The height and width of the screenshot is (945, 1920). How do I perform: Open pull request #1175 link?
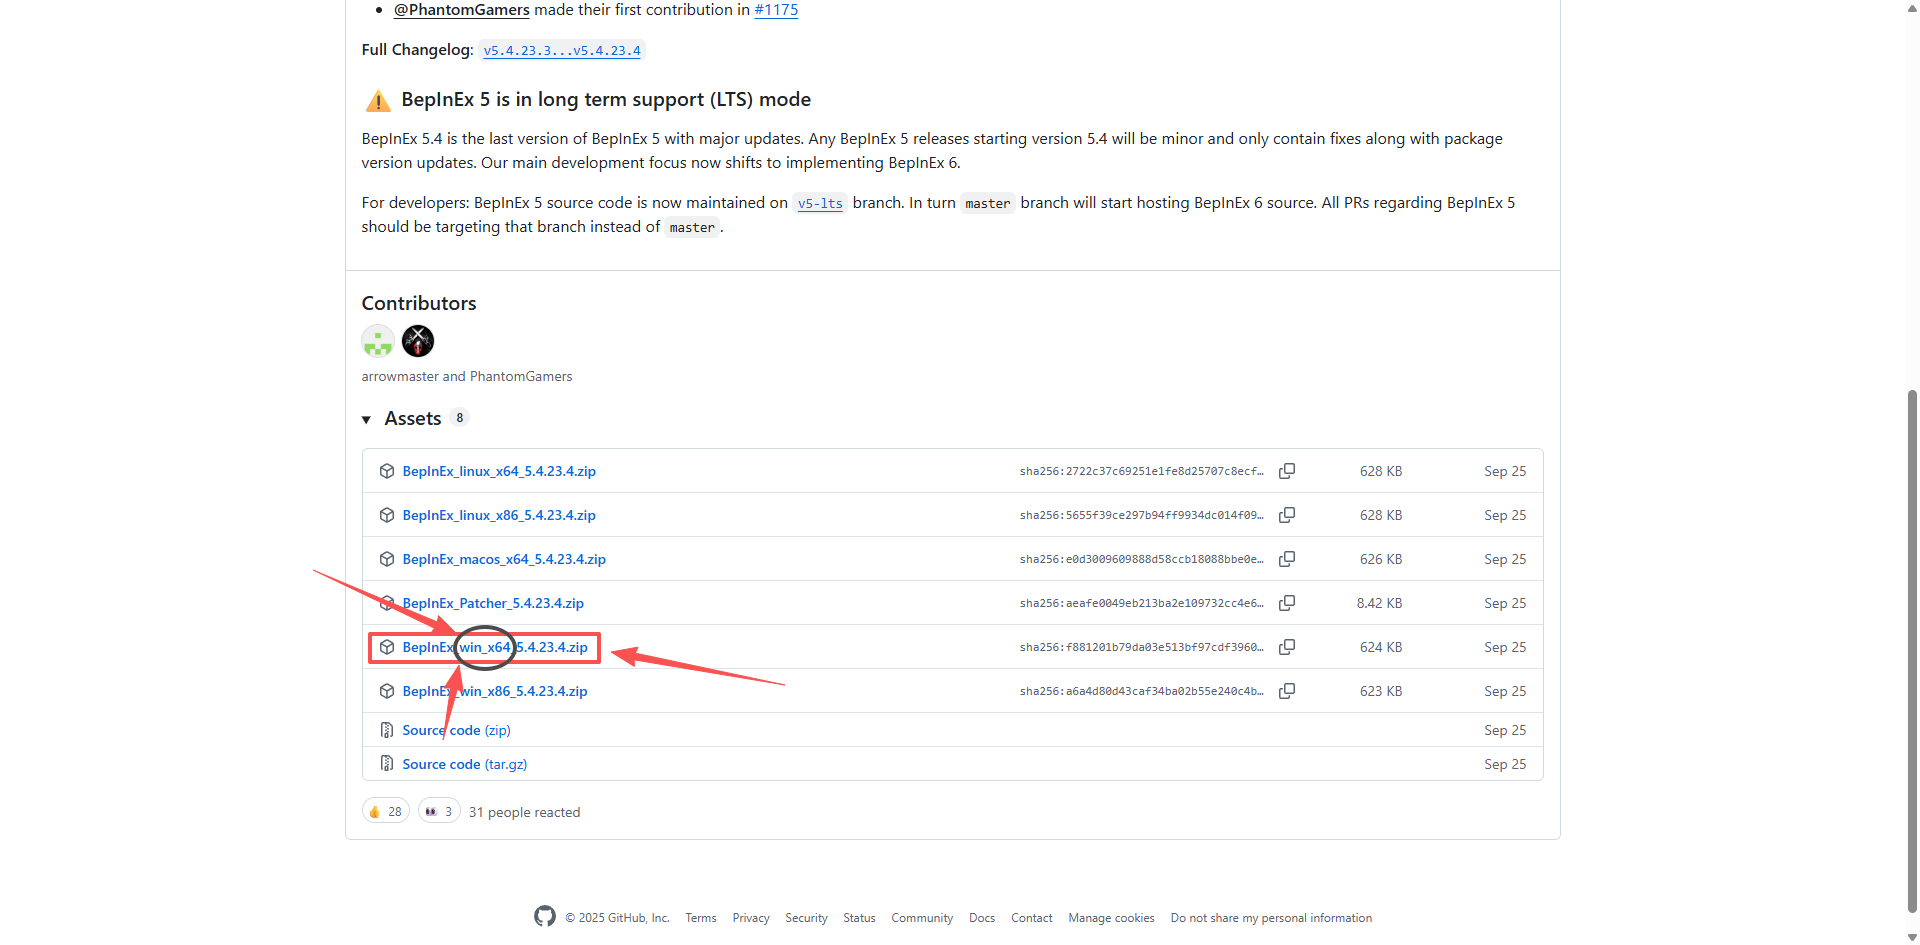click(x=776, y=10)
